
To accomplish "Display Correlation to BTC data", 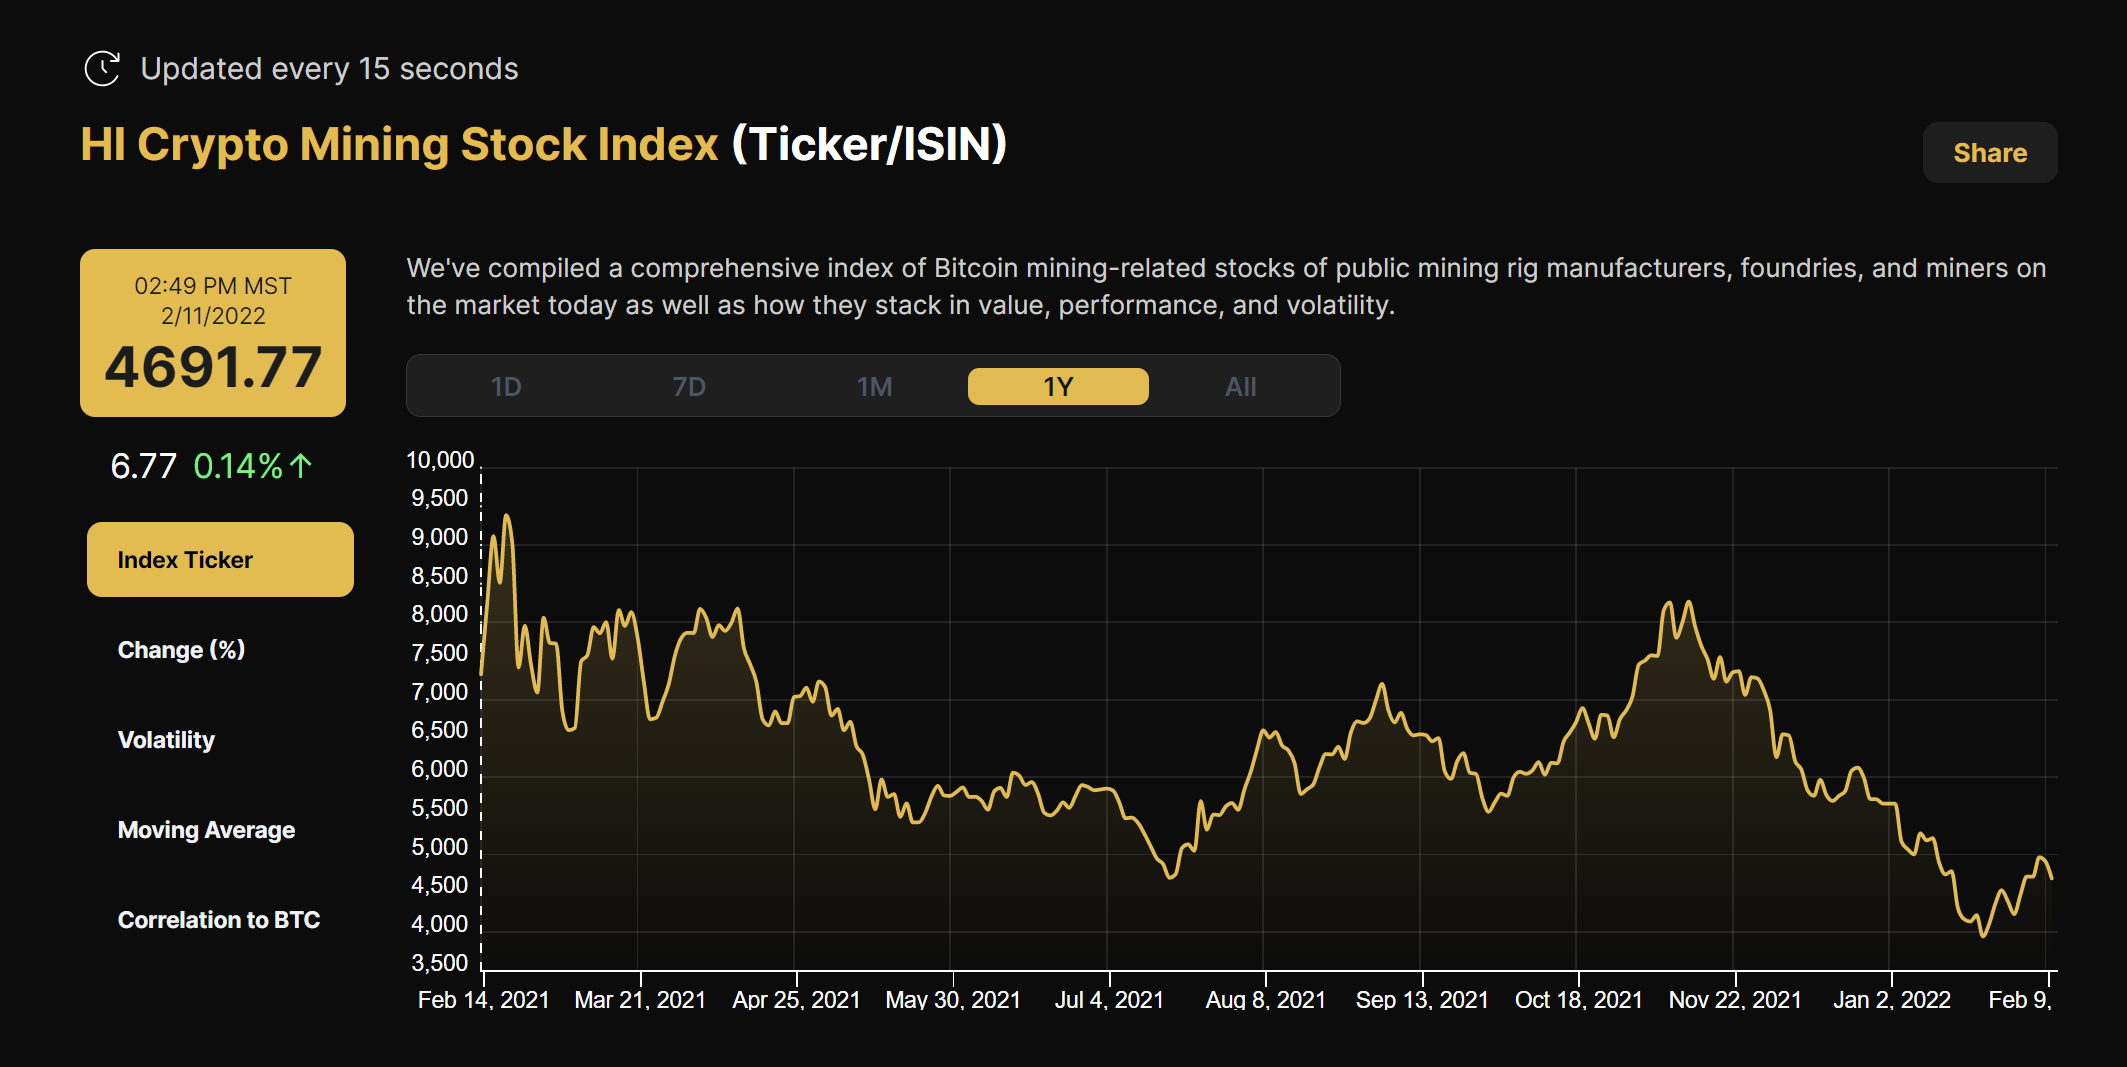I will (219, 919).
